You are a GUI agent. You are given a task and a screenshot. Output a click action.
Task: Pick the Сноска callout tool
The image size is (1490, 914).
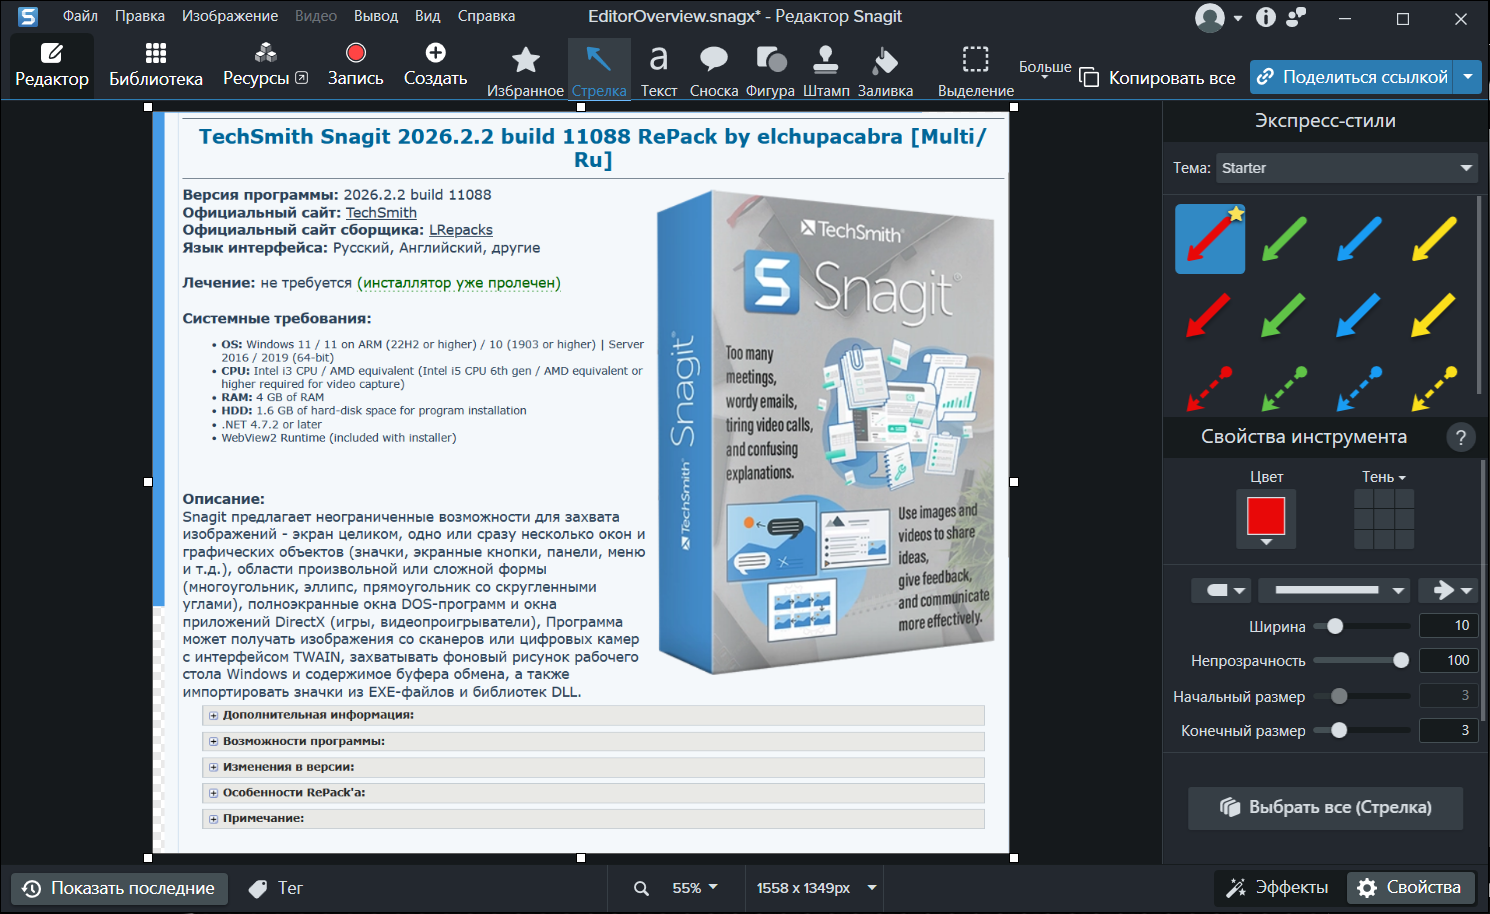tap(714, 70)
